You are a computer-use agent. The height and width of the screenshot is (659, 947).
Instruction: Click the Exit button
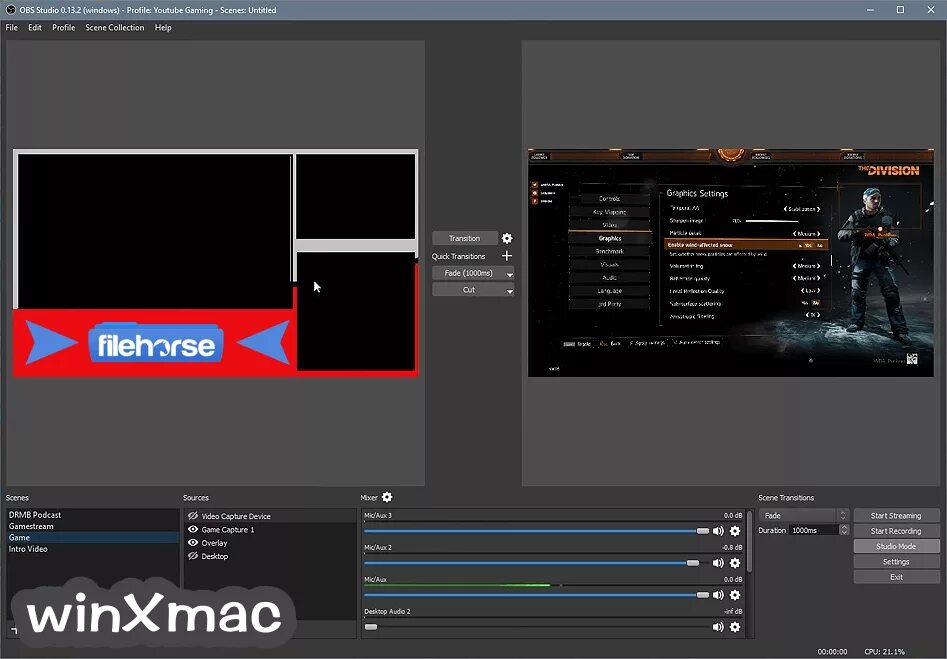point(896,577)
